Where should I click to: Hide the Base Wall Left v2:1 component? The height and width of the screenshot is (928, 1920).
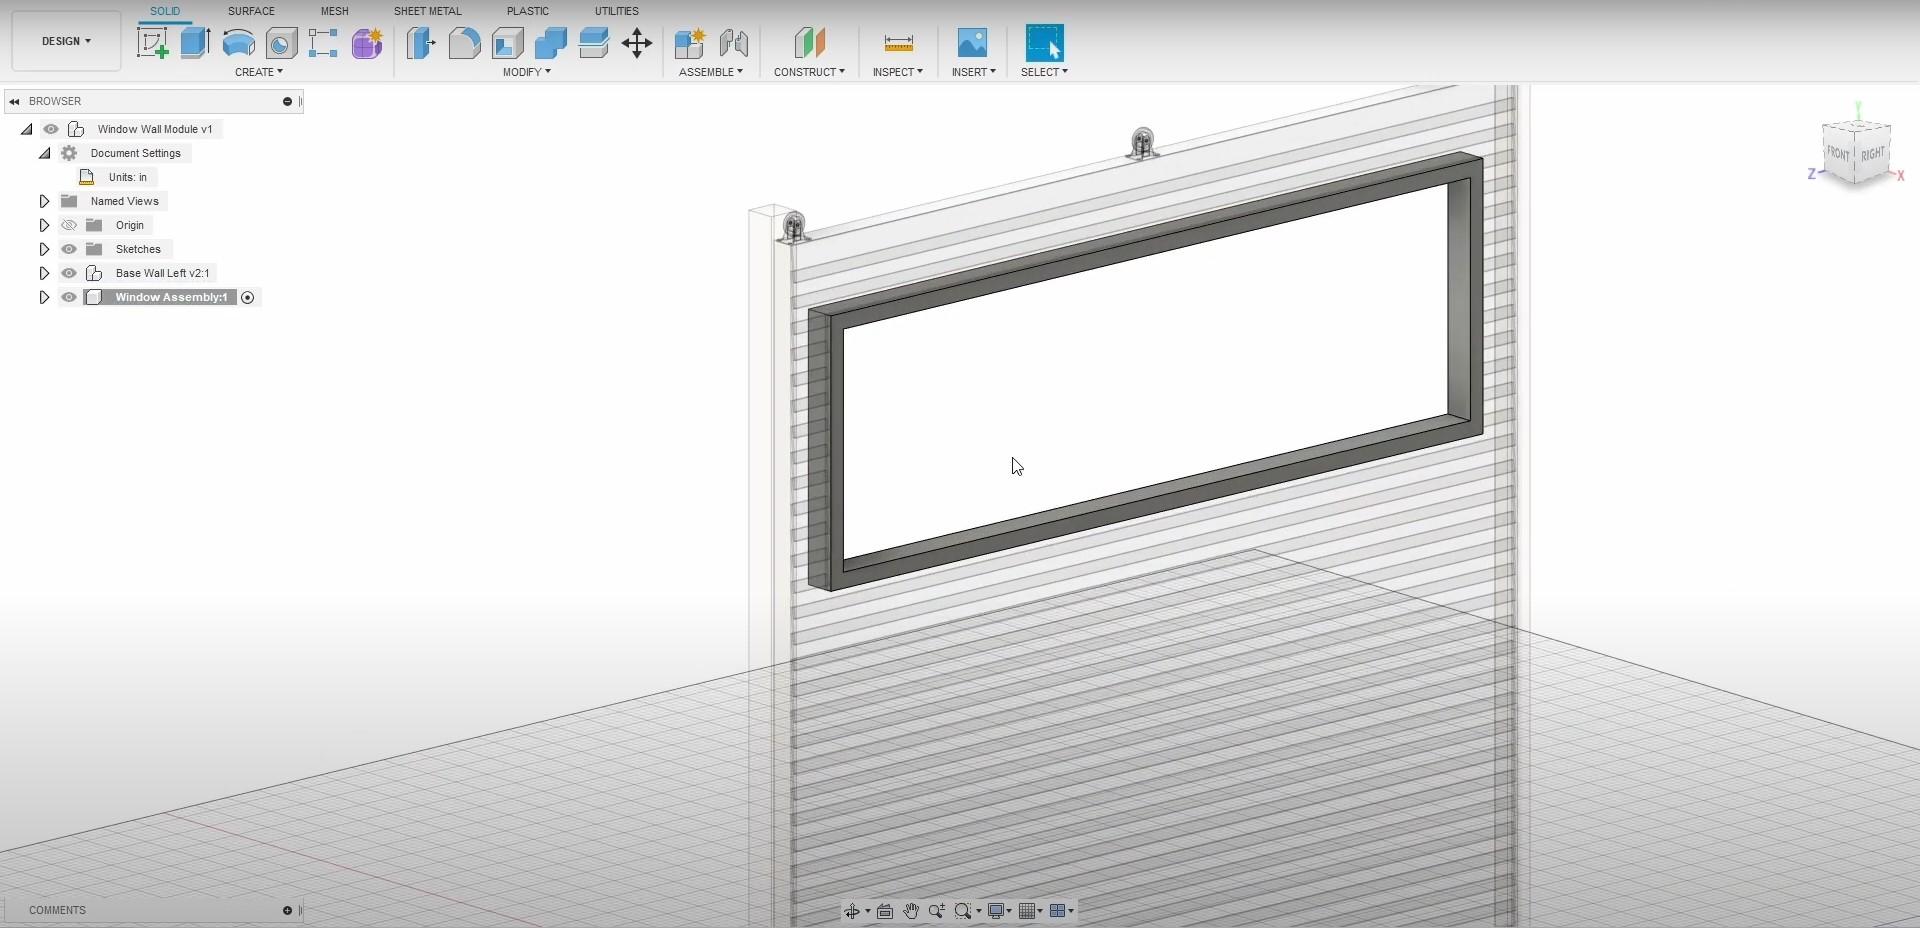tap(69, 273)
